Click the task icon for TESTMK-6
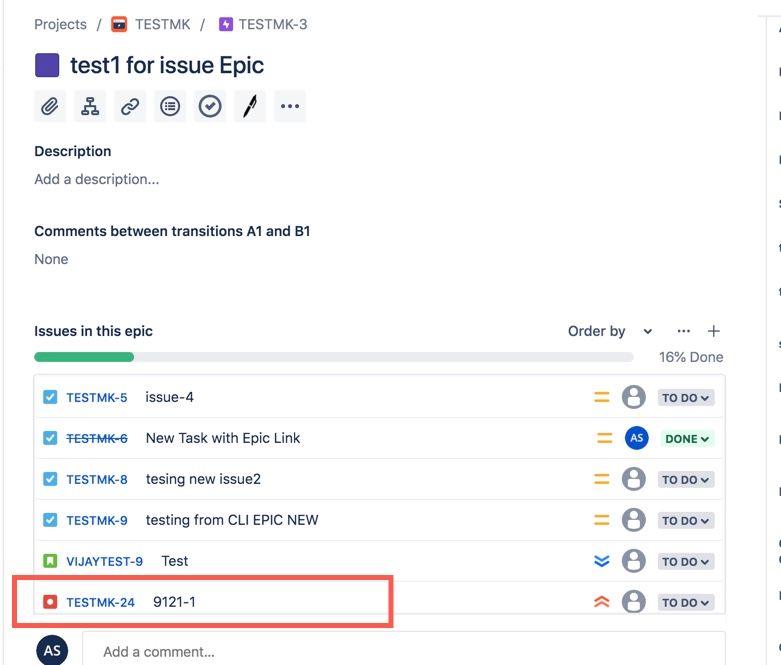The image size is (781, 665). click(50, 438)
